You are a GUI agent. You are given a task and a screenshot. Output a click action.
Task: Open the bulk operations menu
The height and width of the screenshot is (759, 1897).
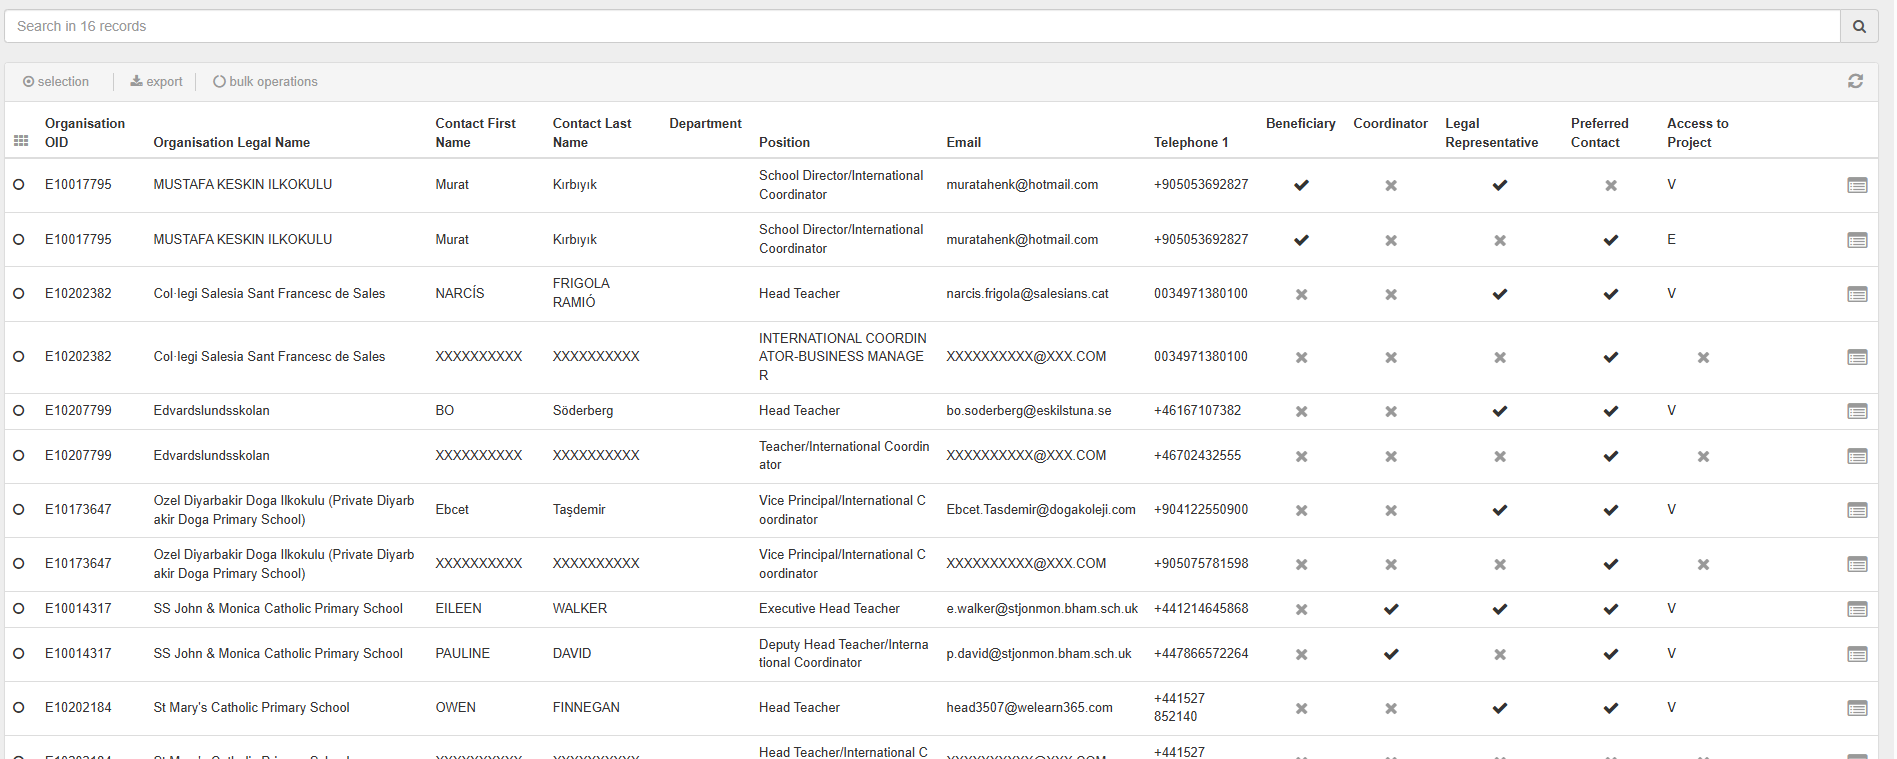265,82
